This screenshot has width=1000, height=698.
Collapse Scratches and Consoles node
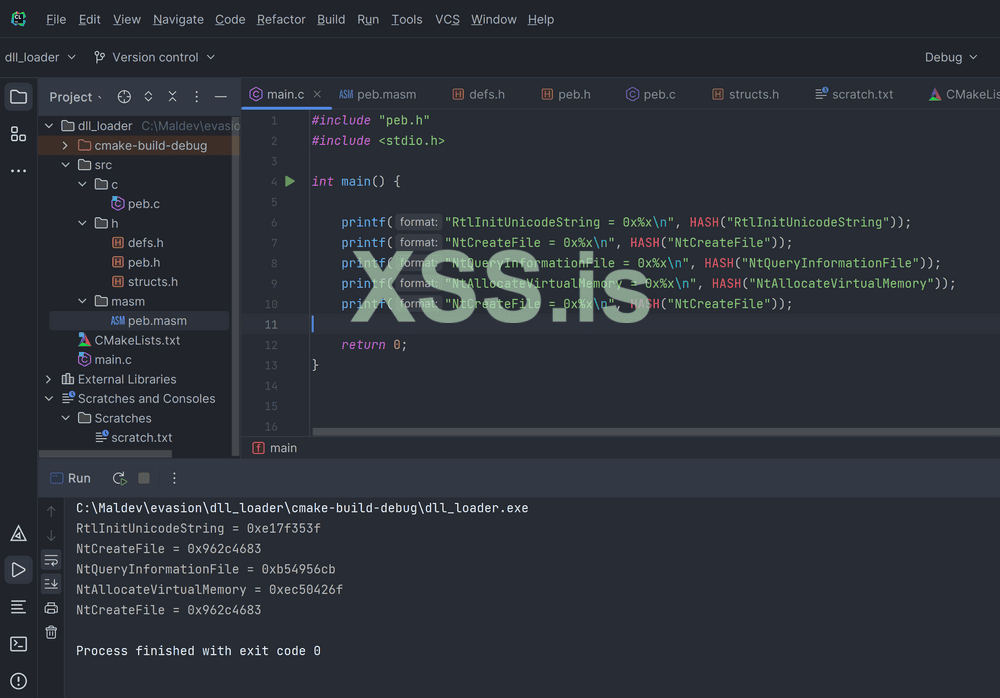tap(49, 399)
